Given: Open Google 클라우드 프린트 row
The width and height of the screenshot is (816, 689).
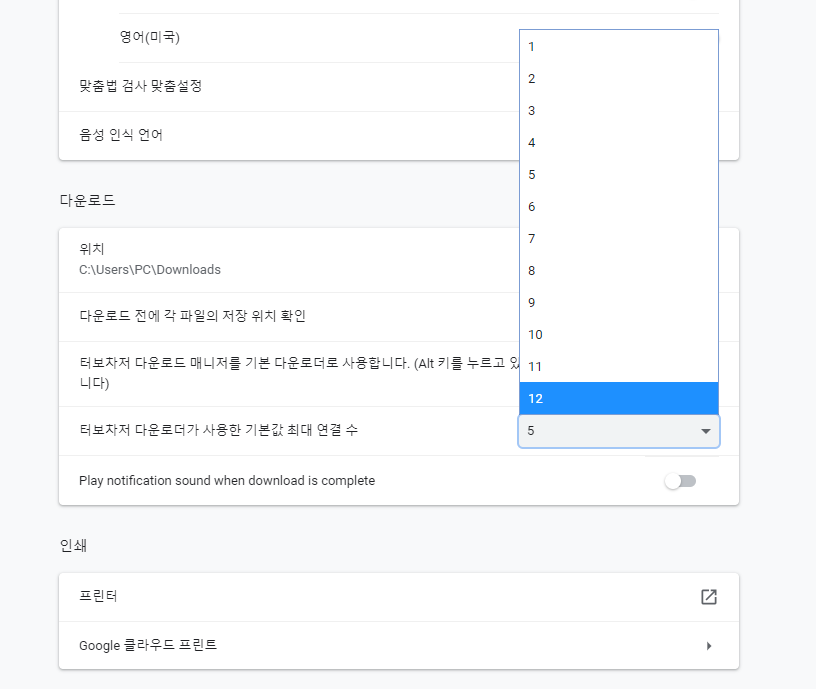Looking at the screenshot, I should (399, 645).
